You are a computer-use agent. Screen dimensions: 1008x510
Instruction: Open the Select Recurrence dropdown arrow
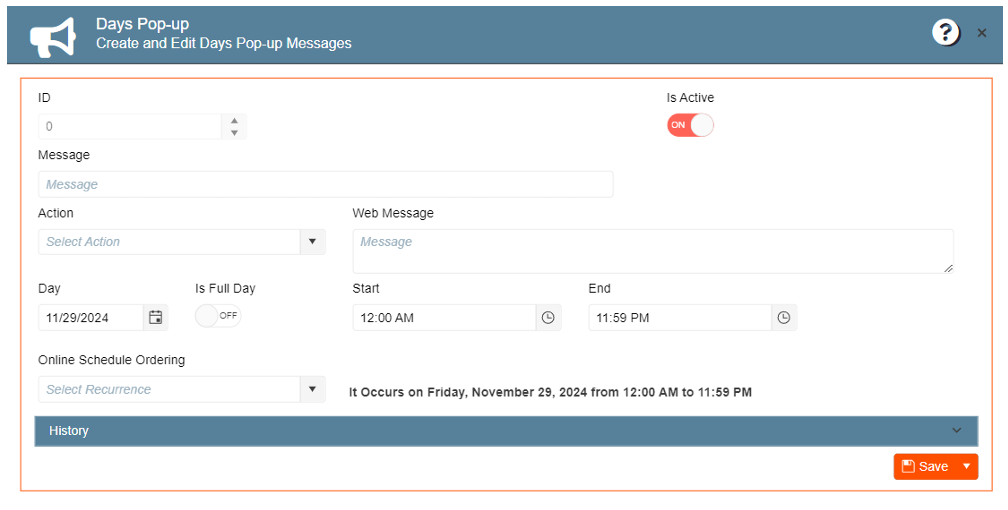(312, 389)
